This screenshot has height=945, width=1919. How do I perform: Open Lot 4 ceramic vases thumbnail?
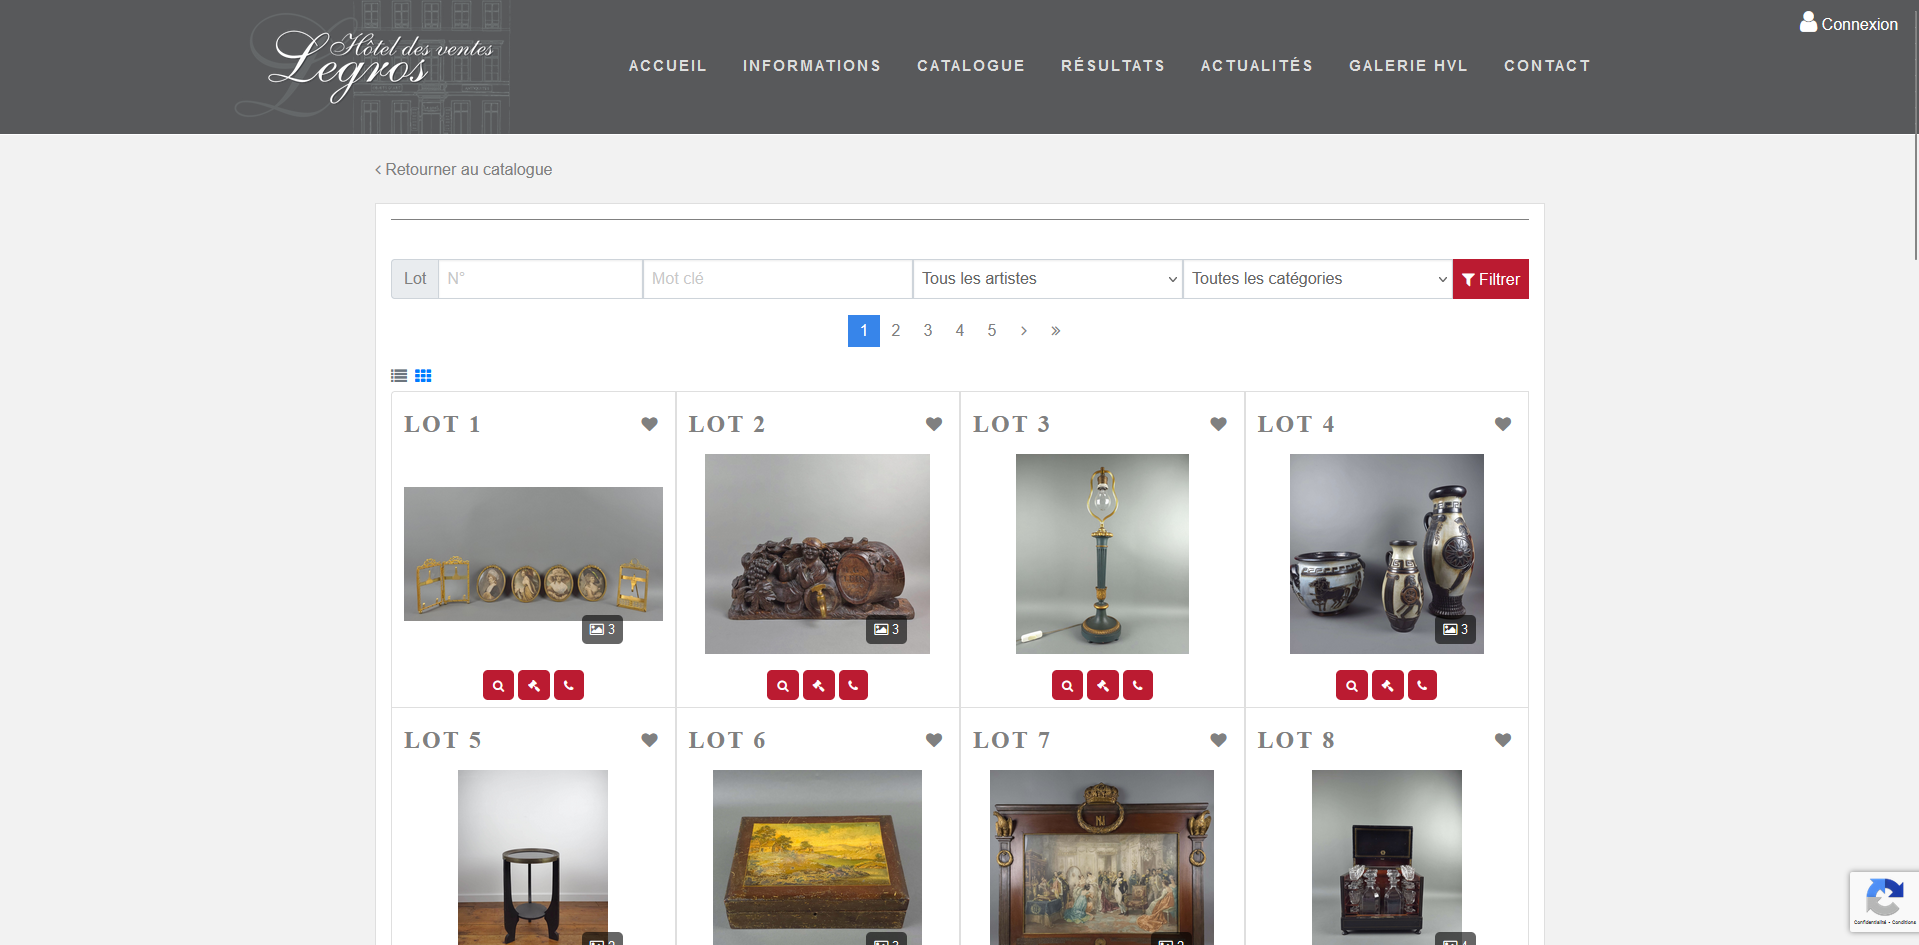1387,554
